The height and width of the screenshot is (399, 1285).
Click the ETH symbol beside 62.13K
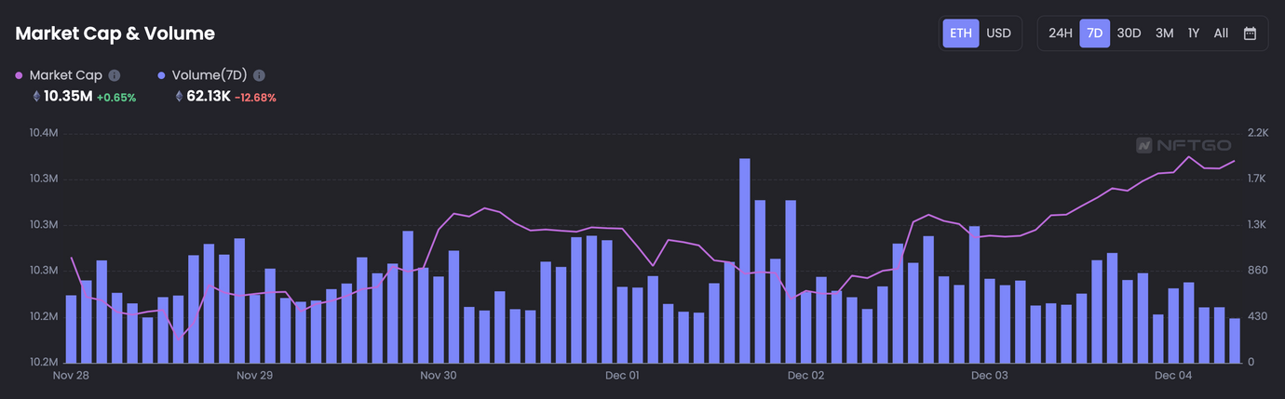click(180, 97)
